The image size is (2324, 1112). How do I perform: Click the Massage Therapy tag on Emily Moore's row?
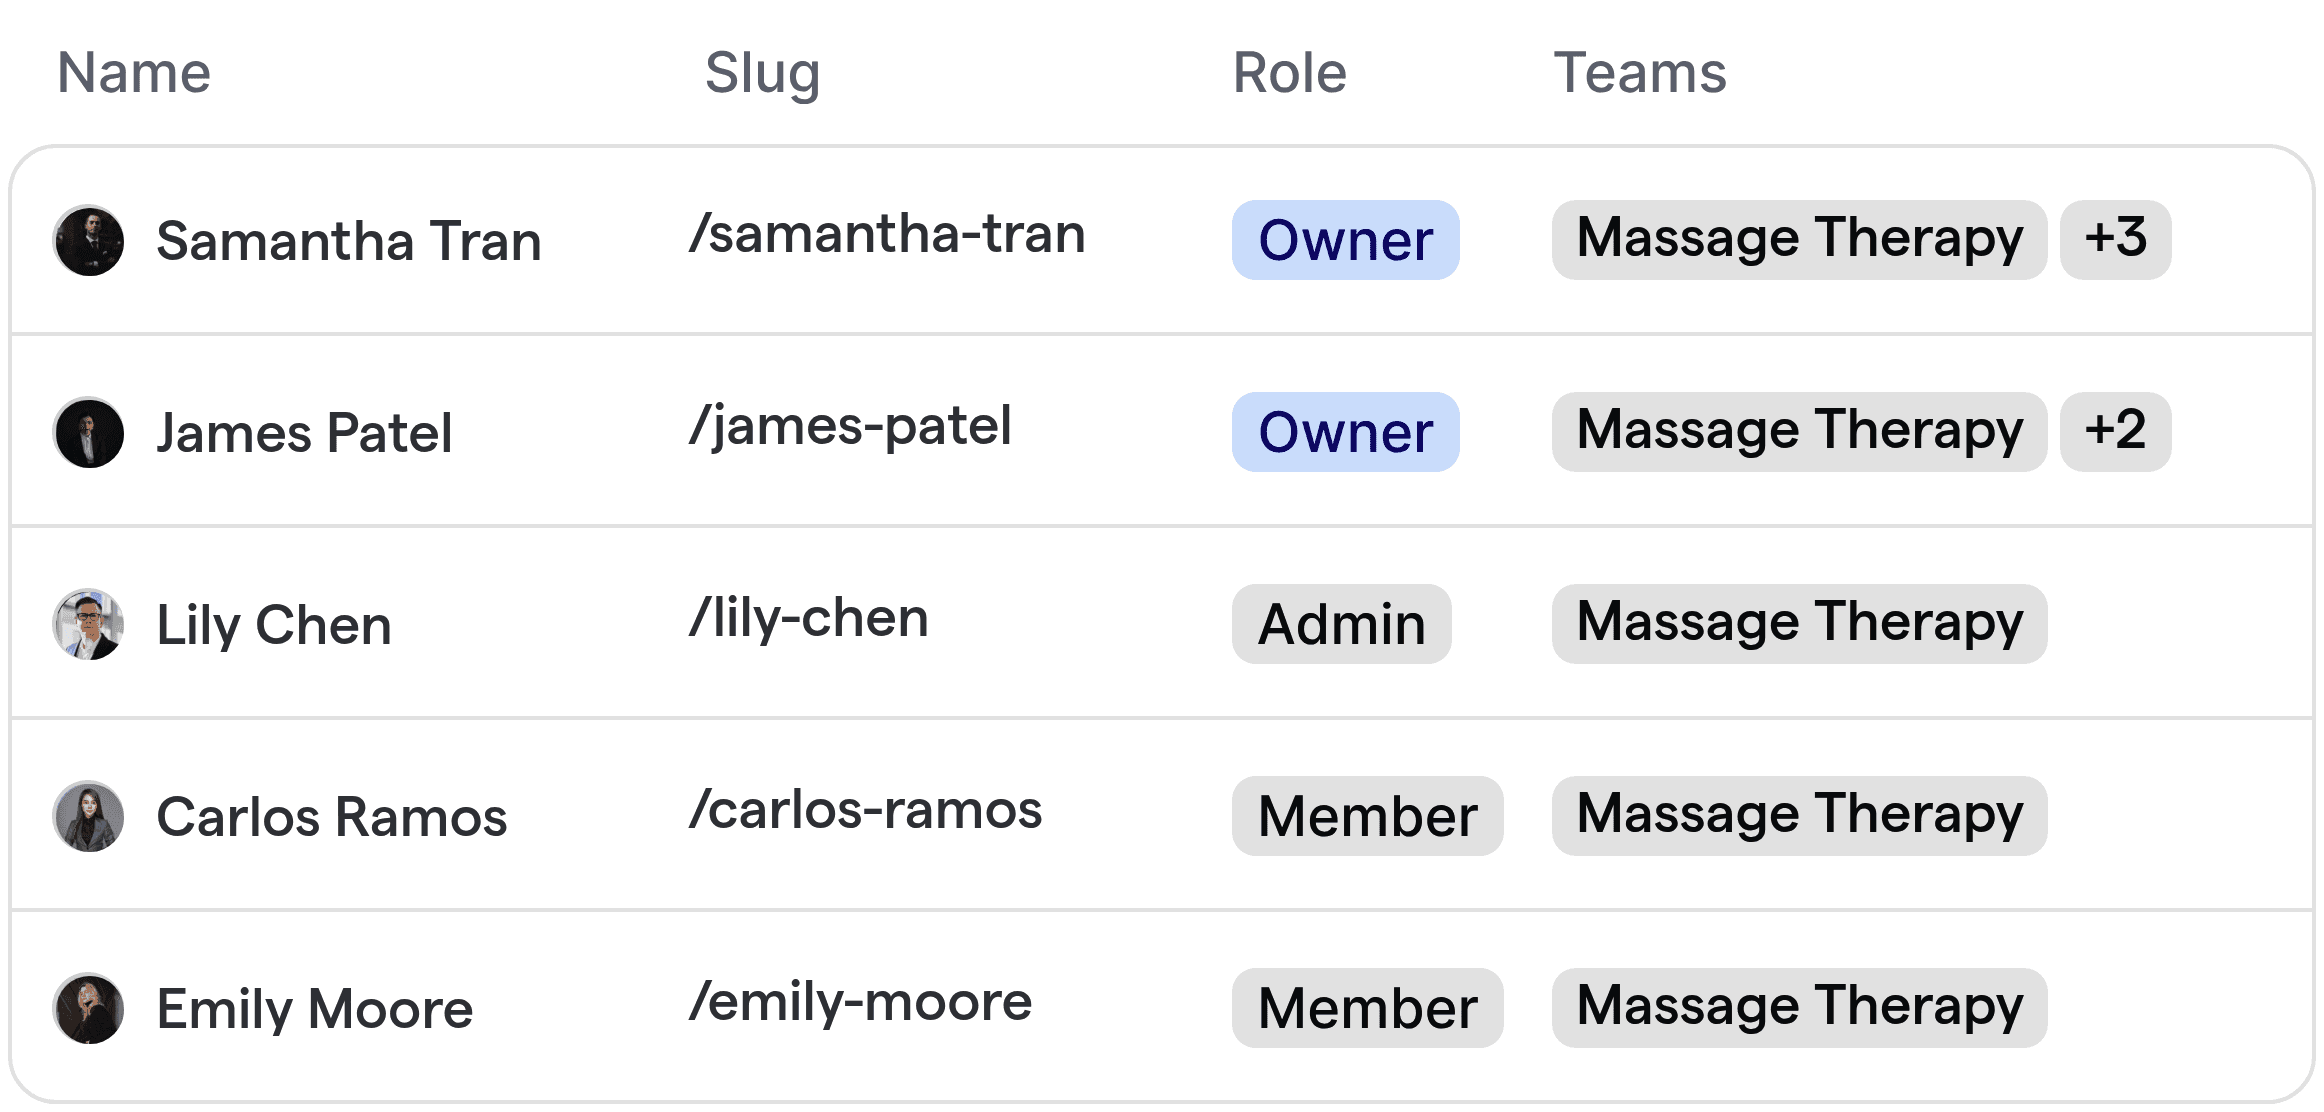coord(1798,1008)
